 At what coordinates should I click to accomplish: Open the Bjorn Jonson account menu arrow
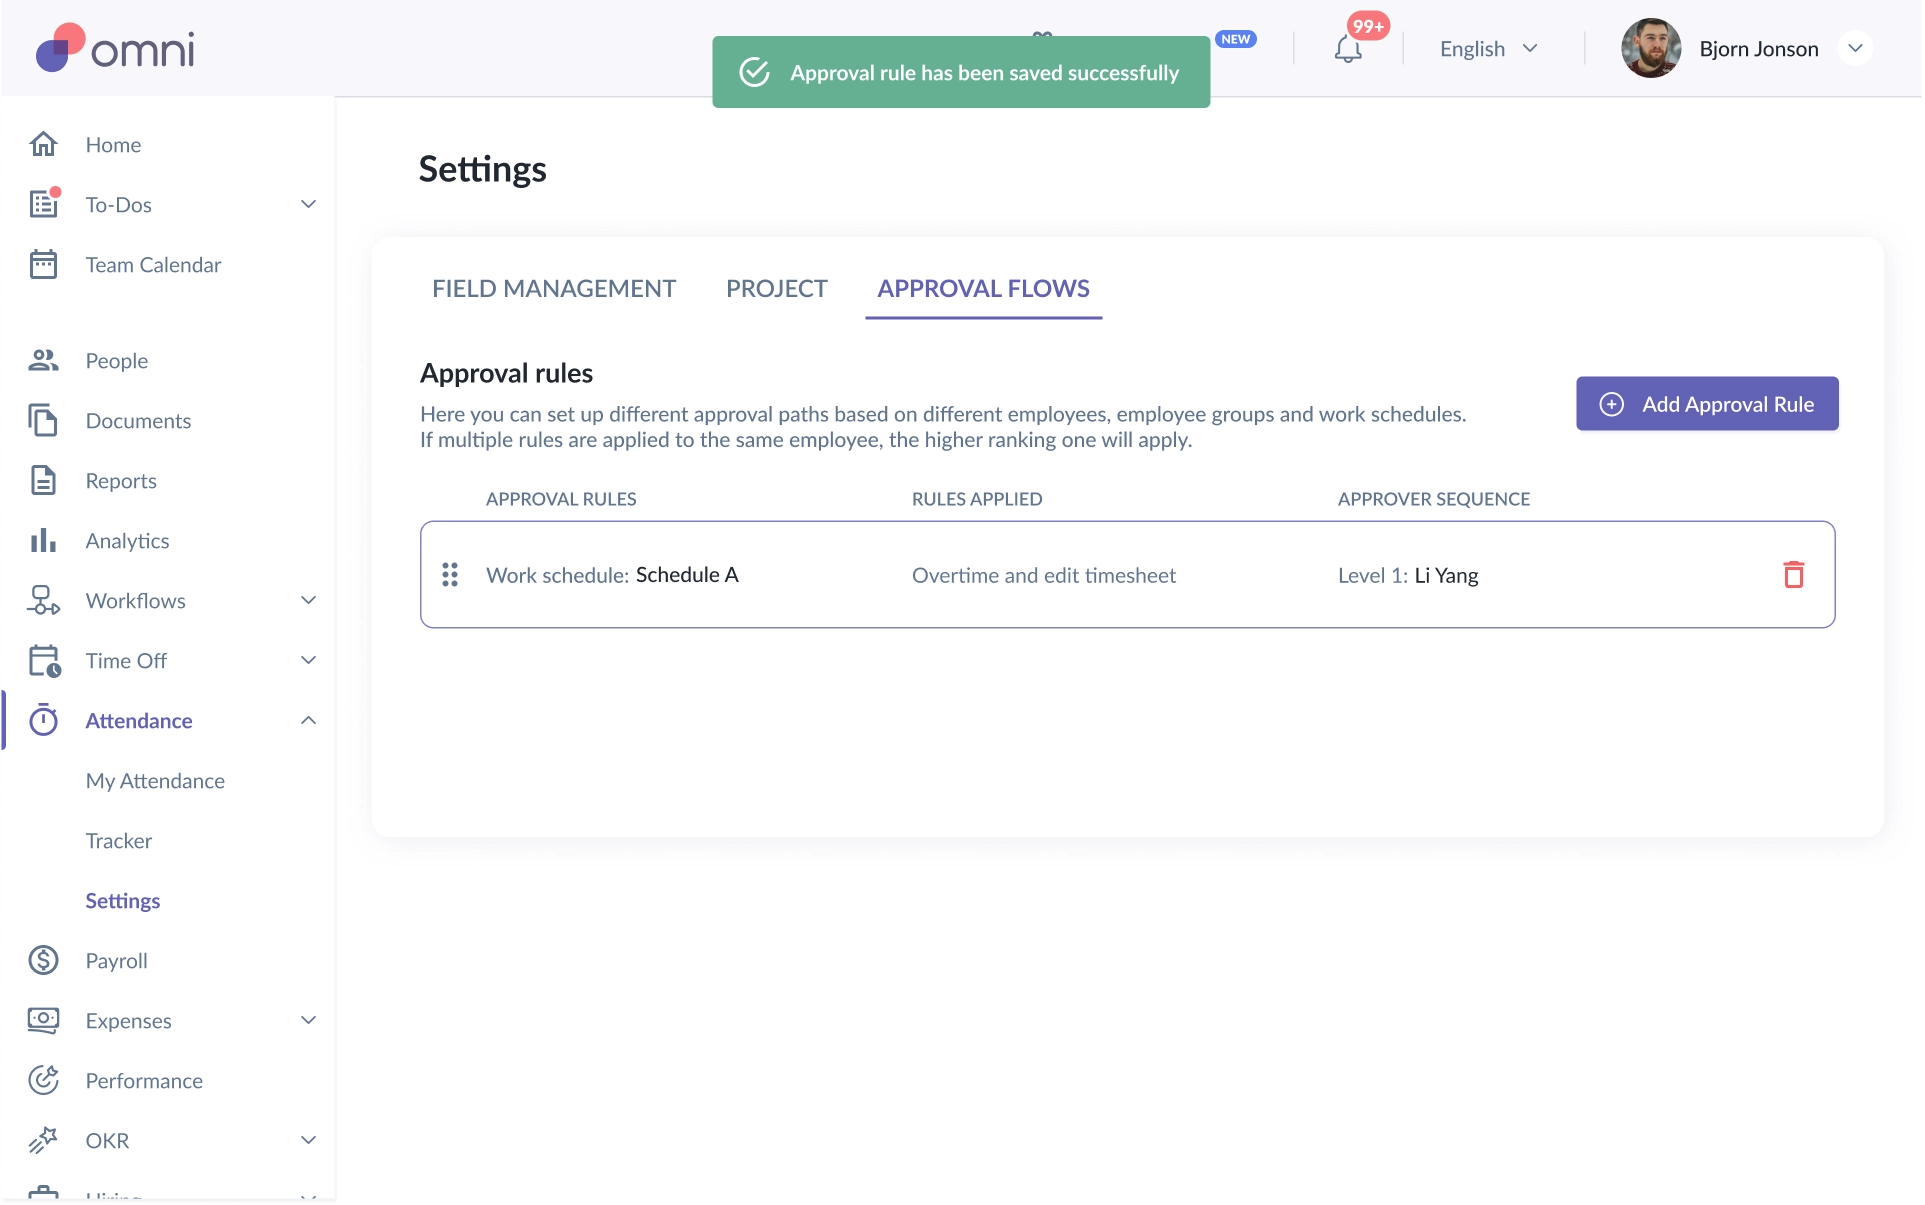1855,49
